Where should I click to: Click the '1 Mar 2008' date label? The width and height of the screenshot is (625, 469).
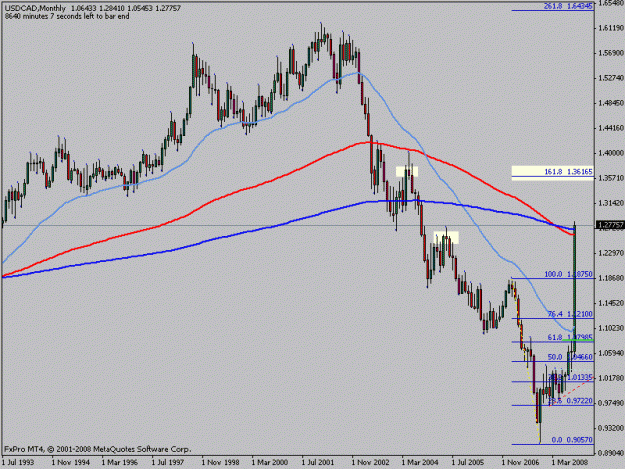click(570, 463)
